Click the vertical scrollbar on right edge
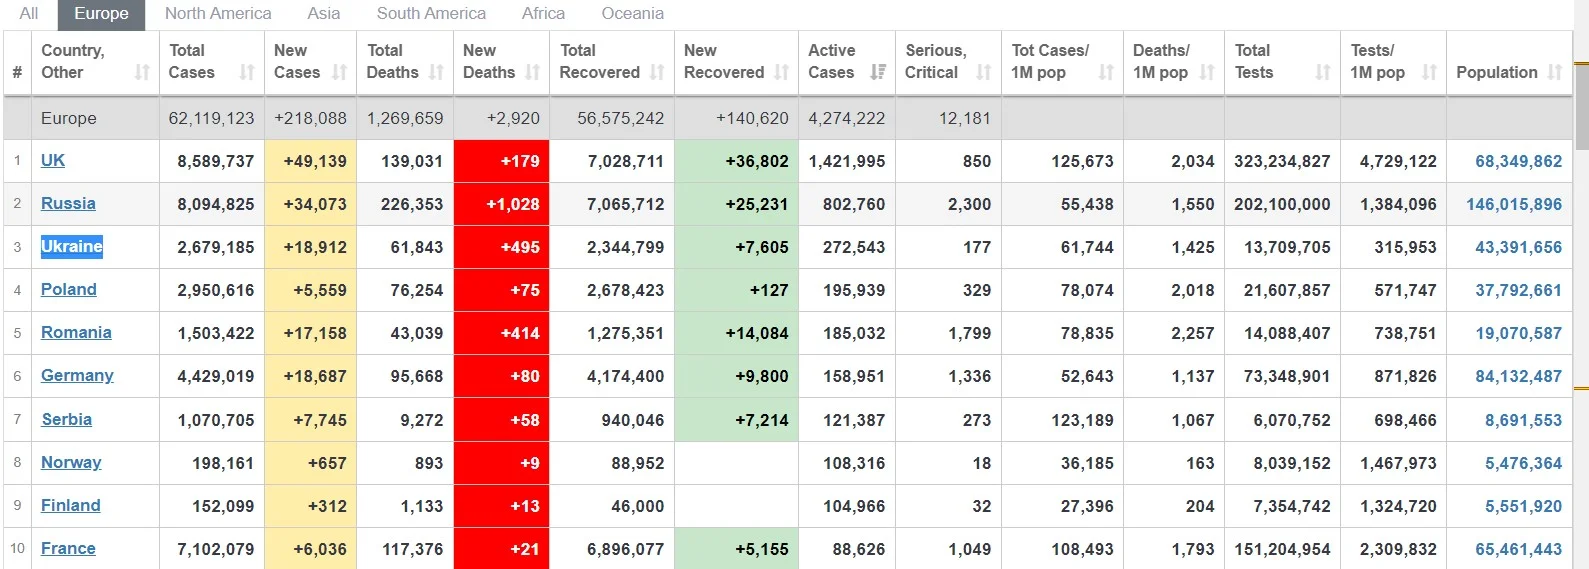The image size is (1589, 569). (1581, 300)
